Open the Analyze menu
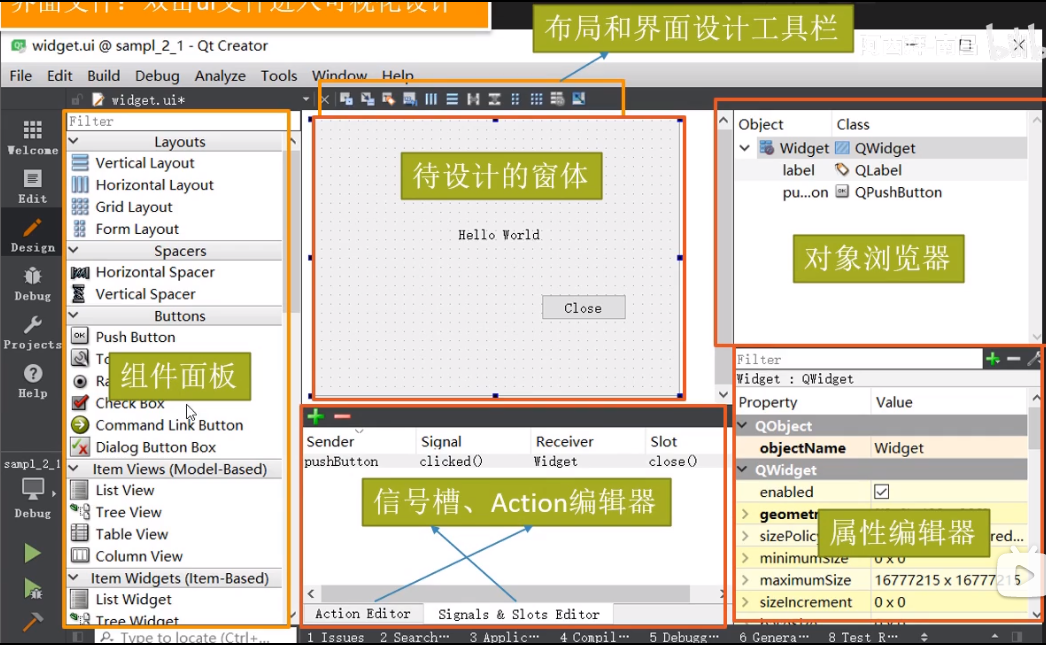The image size is (1046, 645). (x=220, y=76)
